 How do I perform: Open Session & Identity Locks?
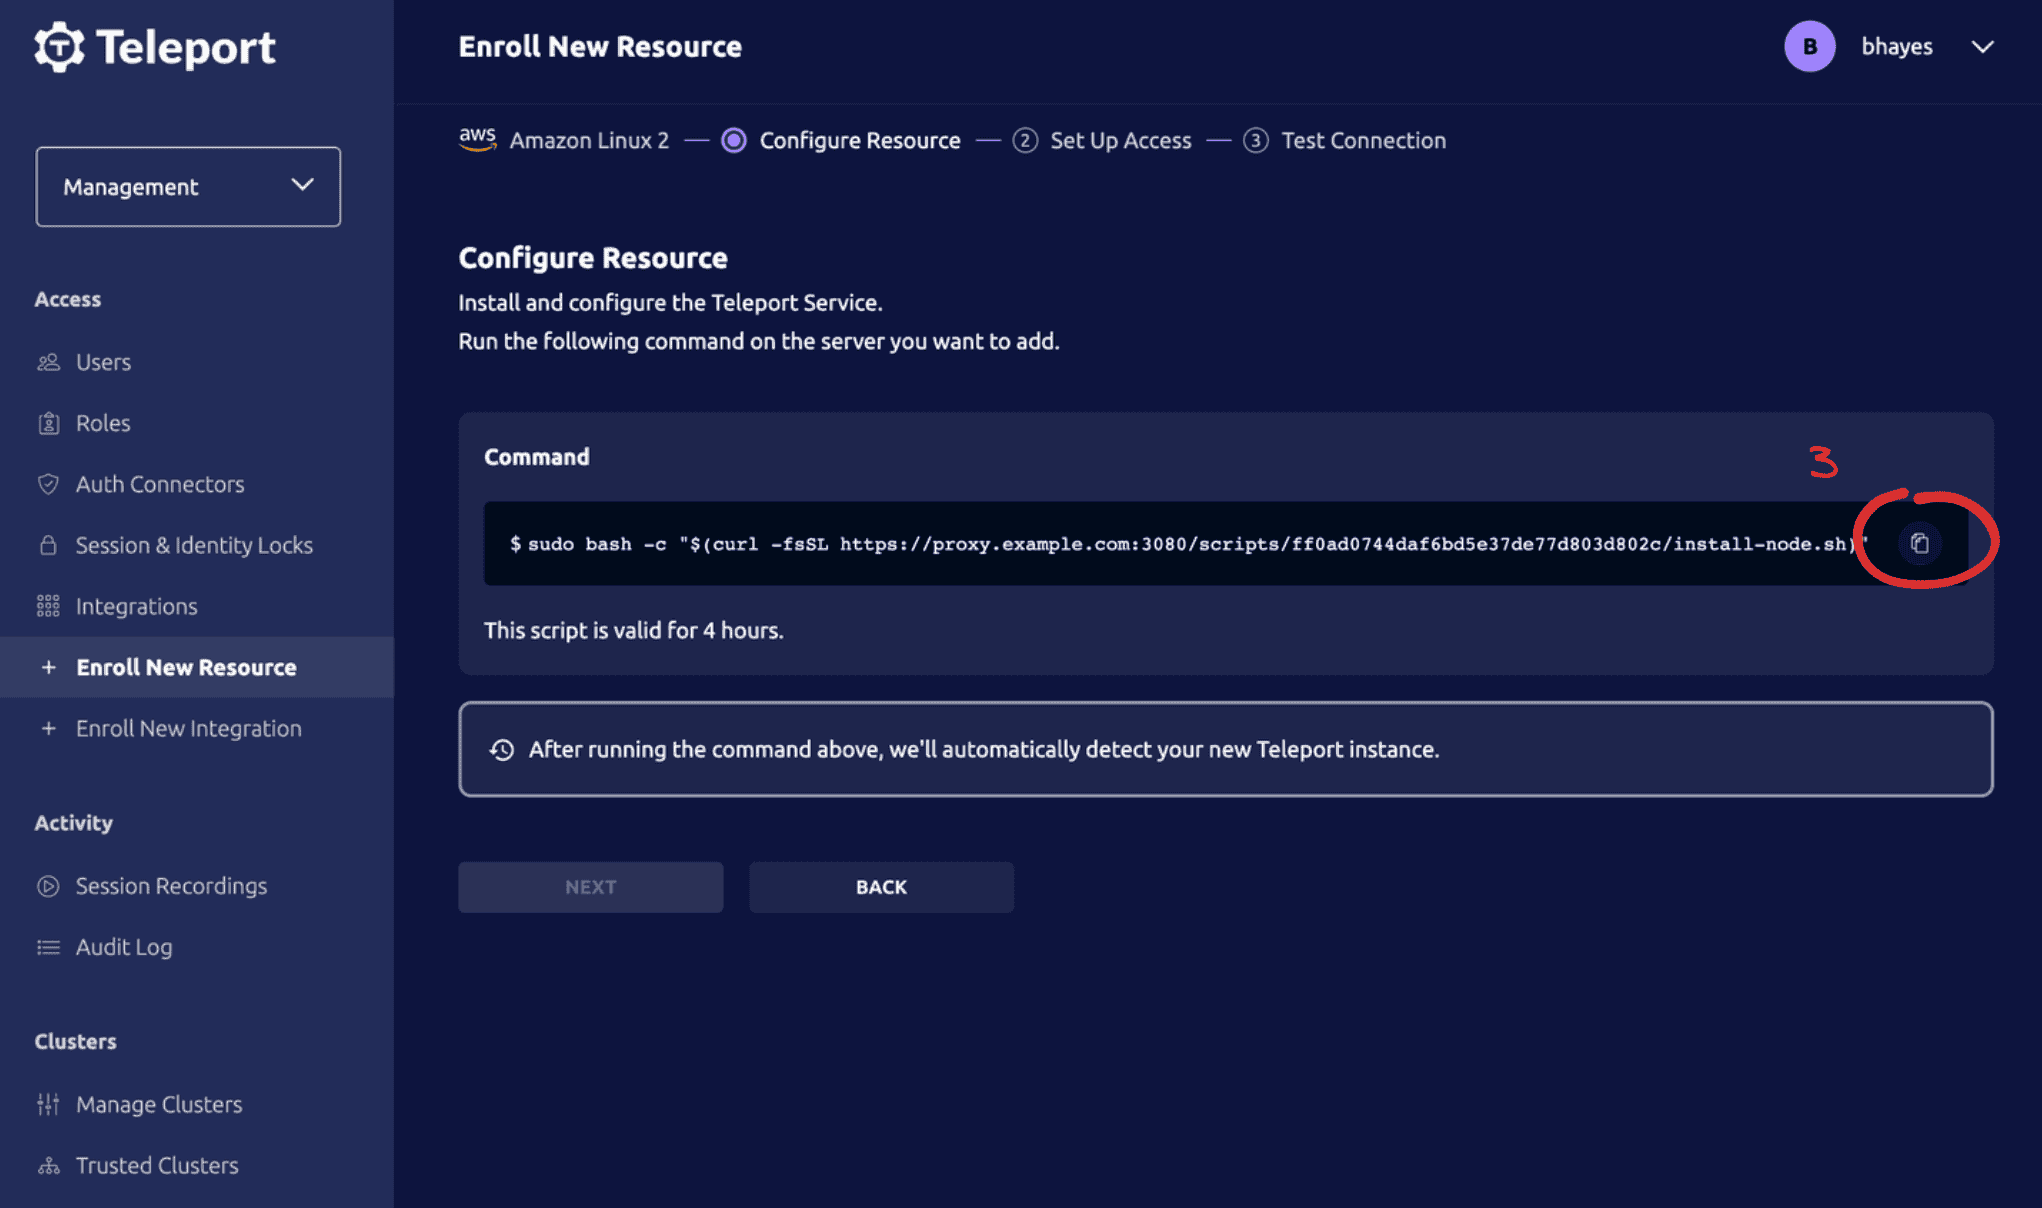(194, 545)
